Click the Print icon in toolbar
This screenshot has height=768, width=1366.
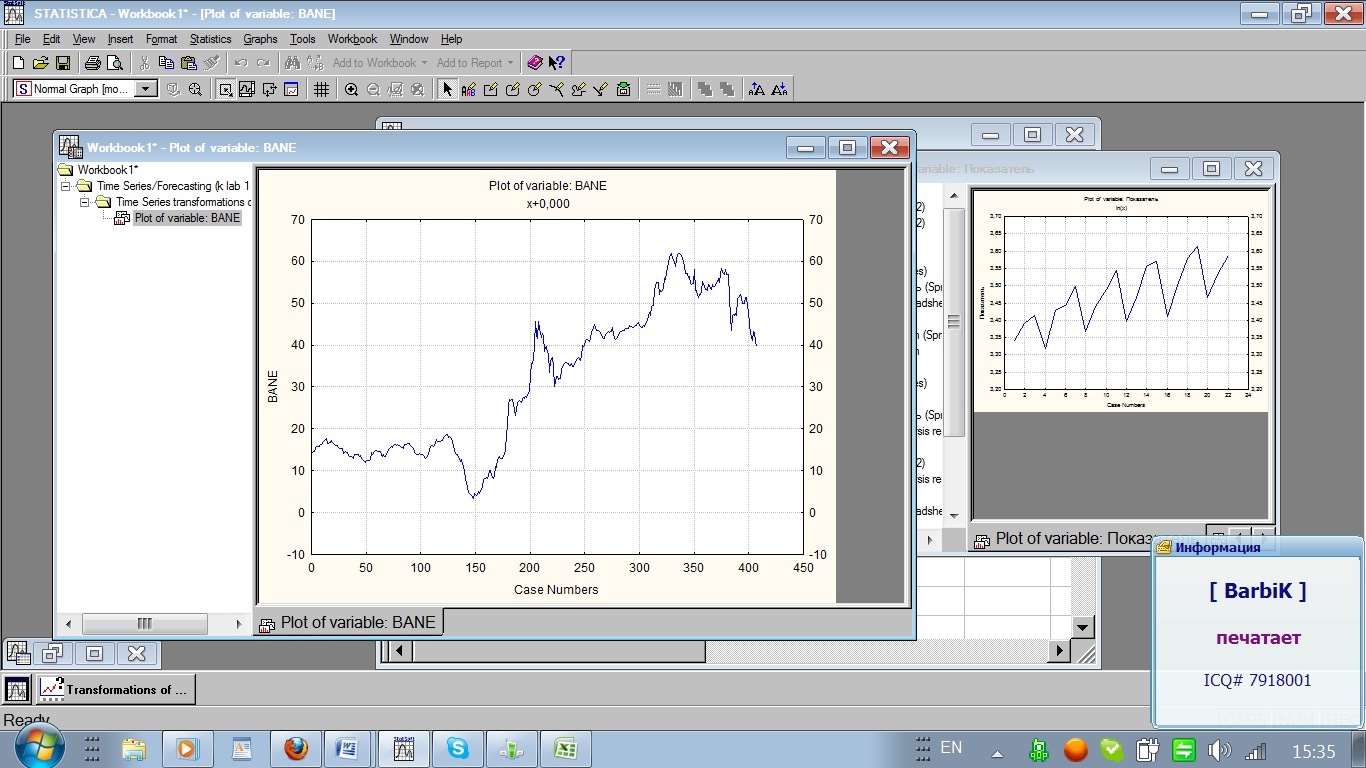92,63
